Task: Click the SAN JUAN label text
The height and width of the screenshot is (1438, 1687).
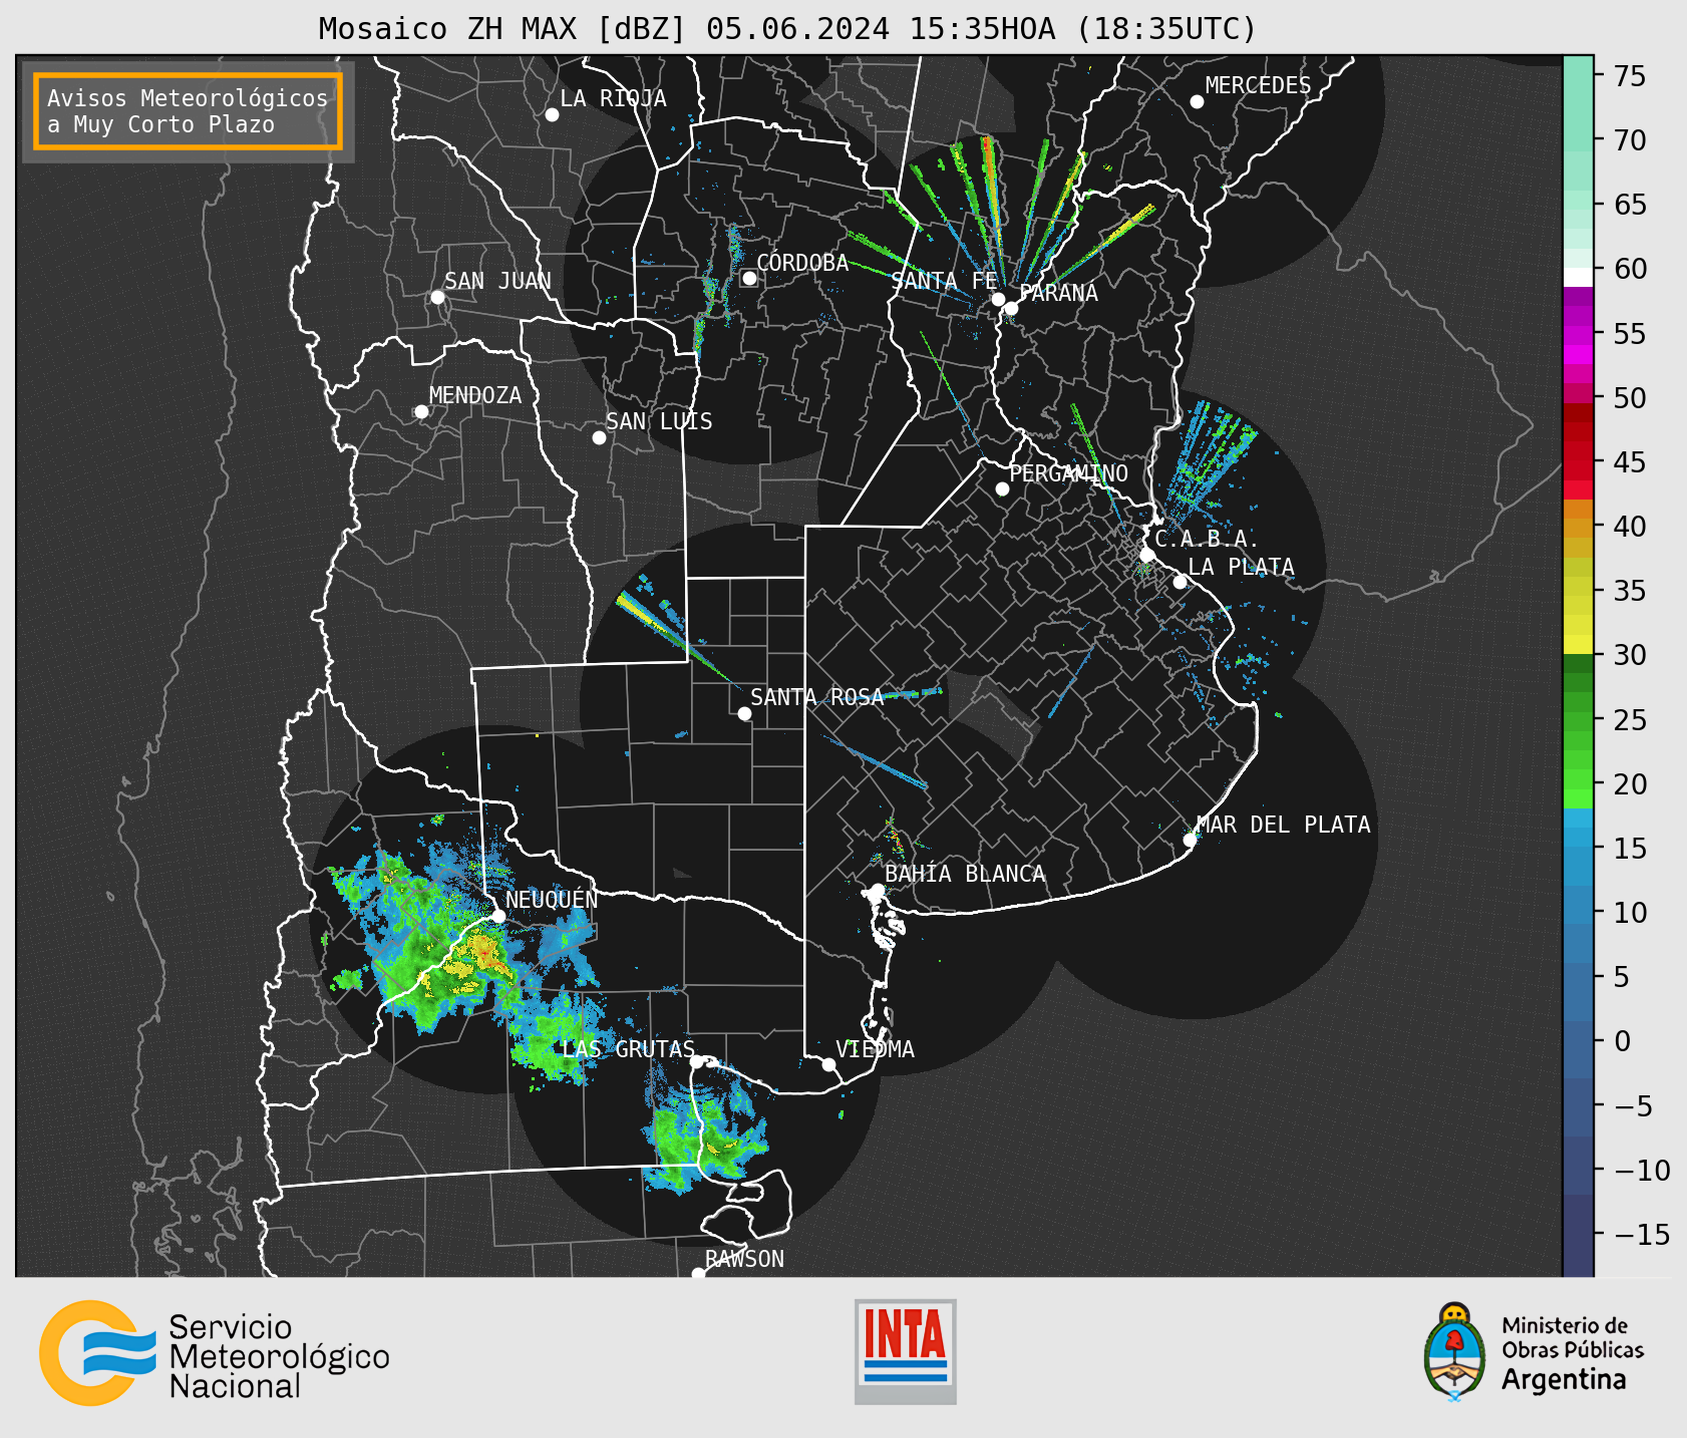Action: [498, 282]
